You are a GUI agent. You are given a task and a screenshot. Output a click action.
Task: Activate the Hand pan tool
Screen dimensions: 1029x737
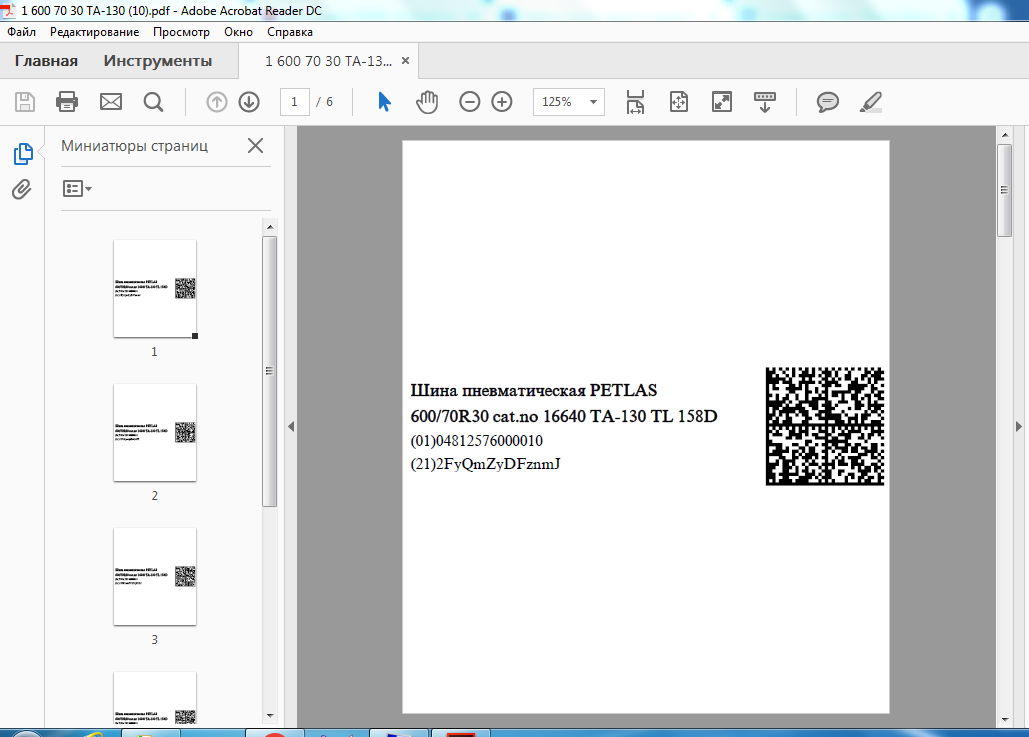point(427,102)
